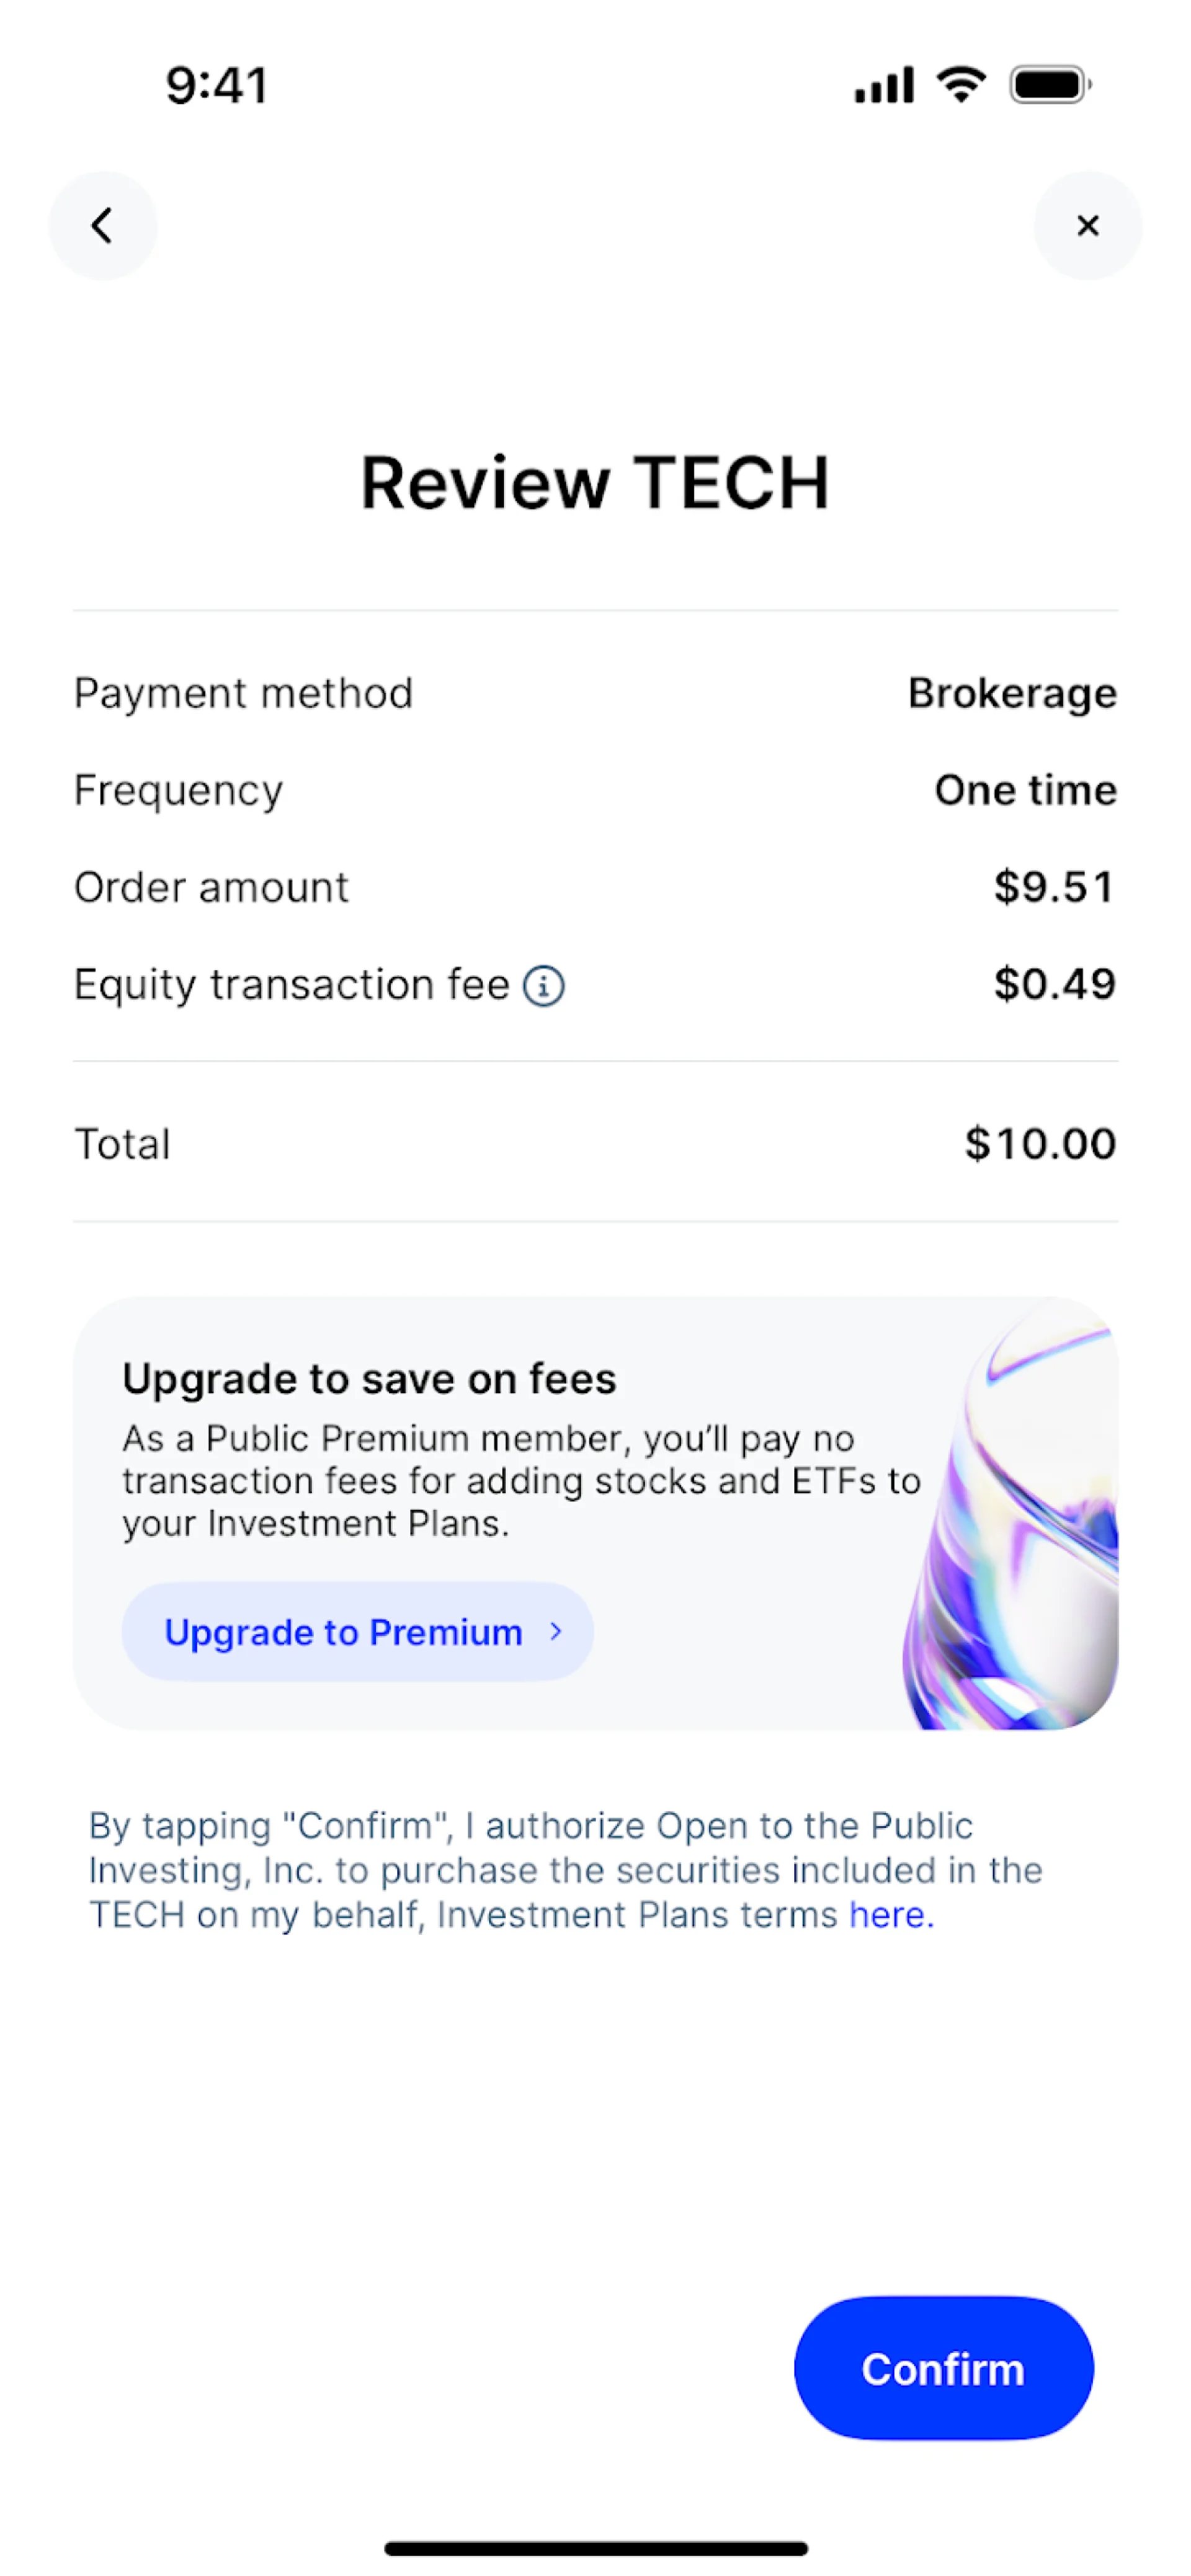This screenshot has height=2576, width=1191.
Task: Confirm the TECH order
Action: (x=943, y=2368)
